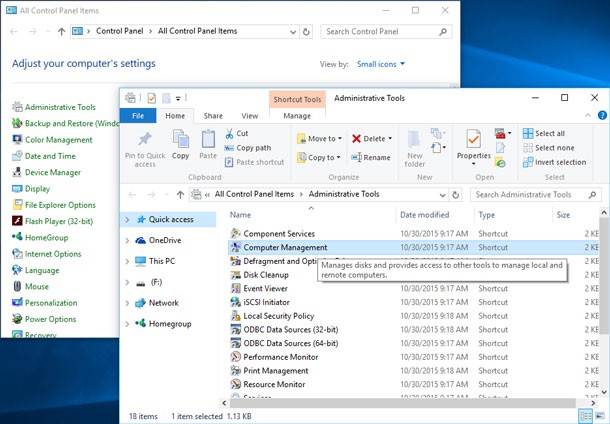Click Invert selection in ribbon
Viewport: 610px width, 424px height.
click(x=554, y=162)
